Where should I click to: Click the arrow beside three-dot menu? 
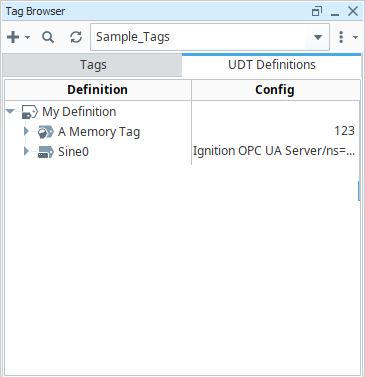[x=355, y=37]
